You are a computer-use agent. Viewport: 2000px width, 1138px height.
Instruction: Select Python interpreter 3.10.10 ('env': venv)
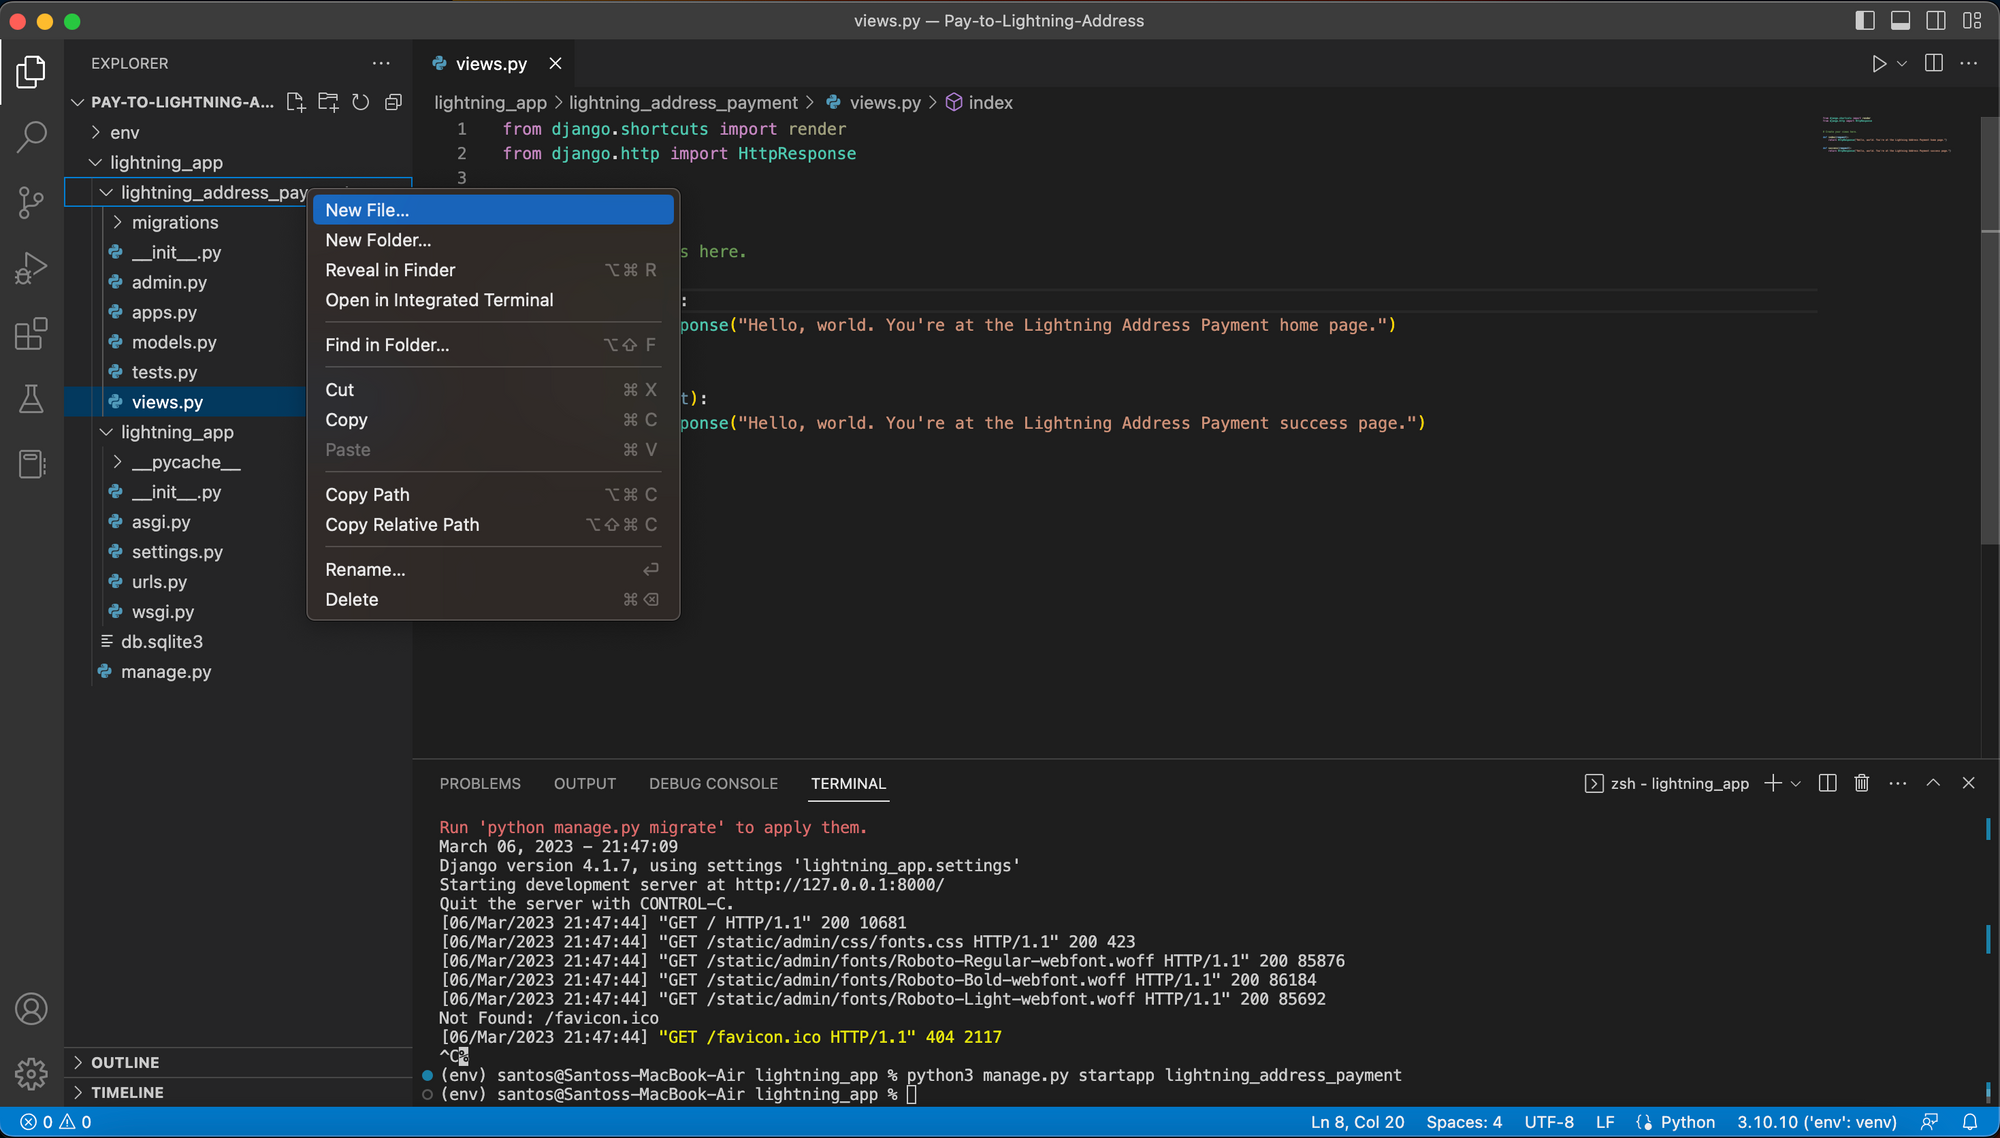(1817, 1122)
